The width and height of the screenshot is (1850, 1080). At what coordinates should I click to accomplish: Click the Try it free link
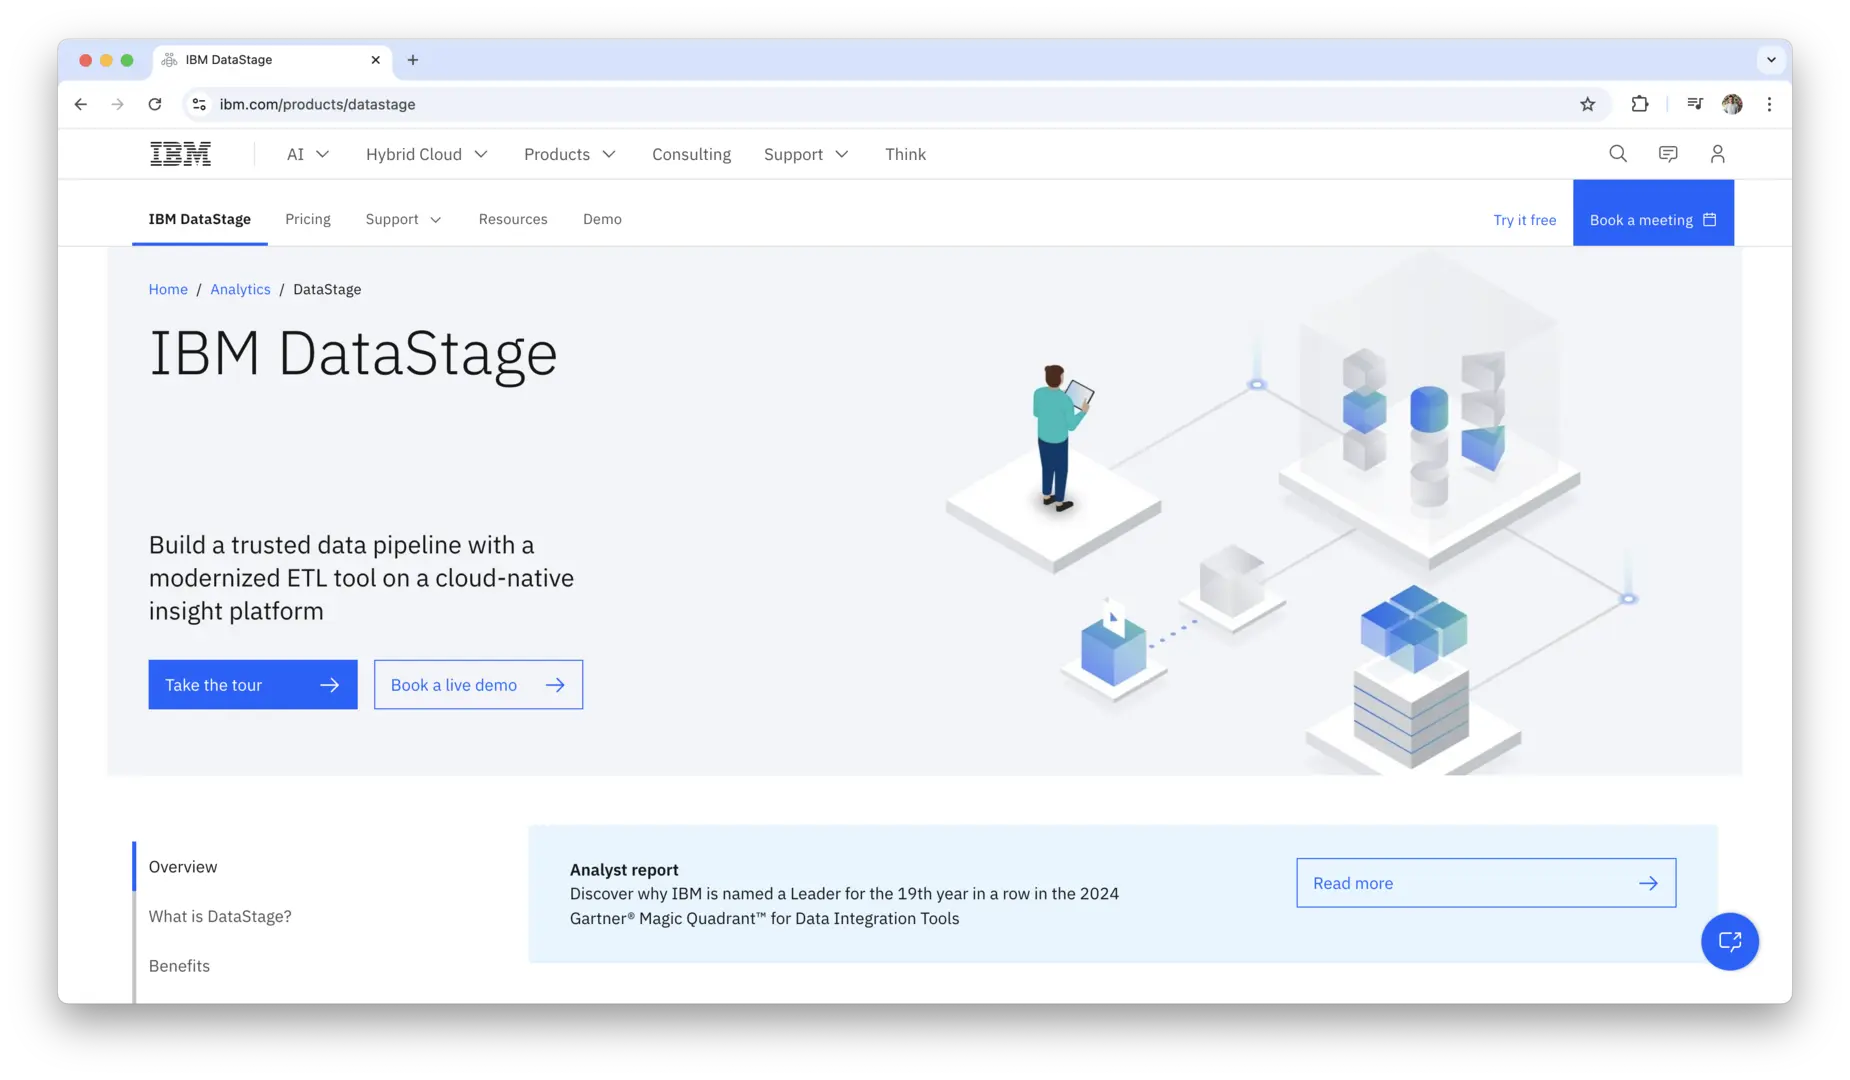1524,220
